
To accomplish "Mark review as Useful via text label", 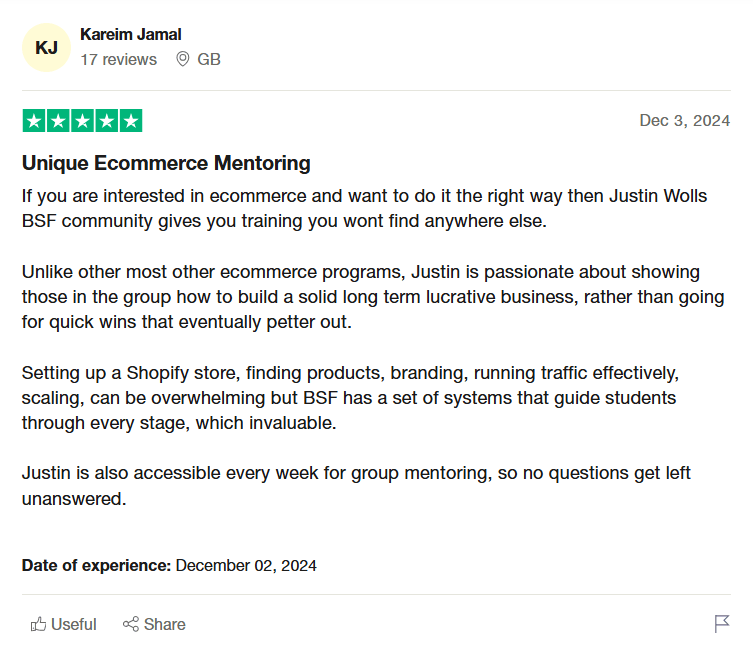I will (x=73, y=624).
